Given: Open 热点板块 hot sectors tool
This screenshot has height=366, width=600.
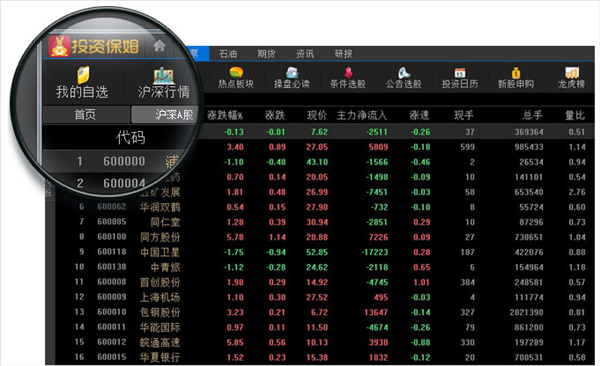Looking at the screenshot, I should [236, 78].
